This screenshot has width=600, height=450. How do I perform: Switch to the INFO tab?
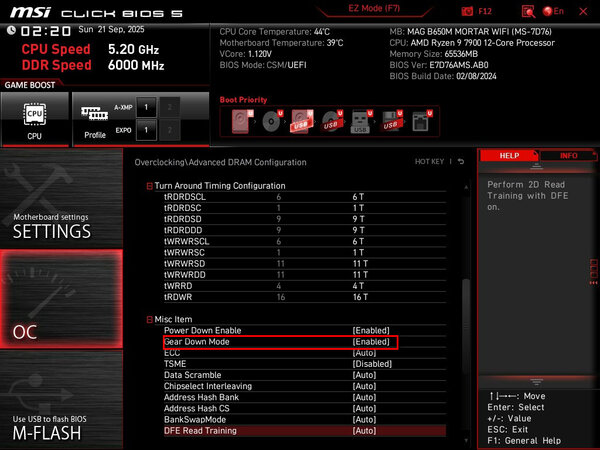(568, 156)
